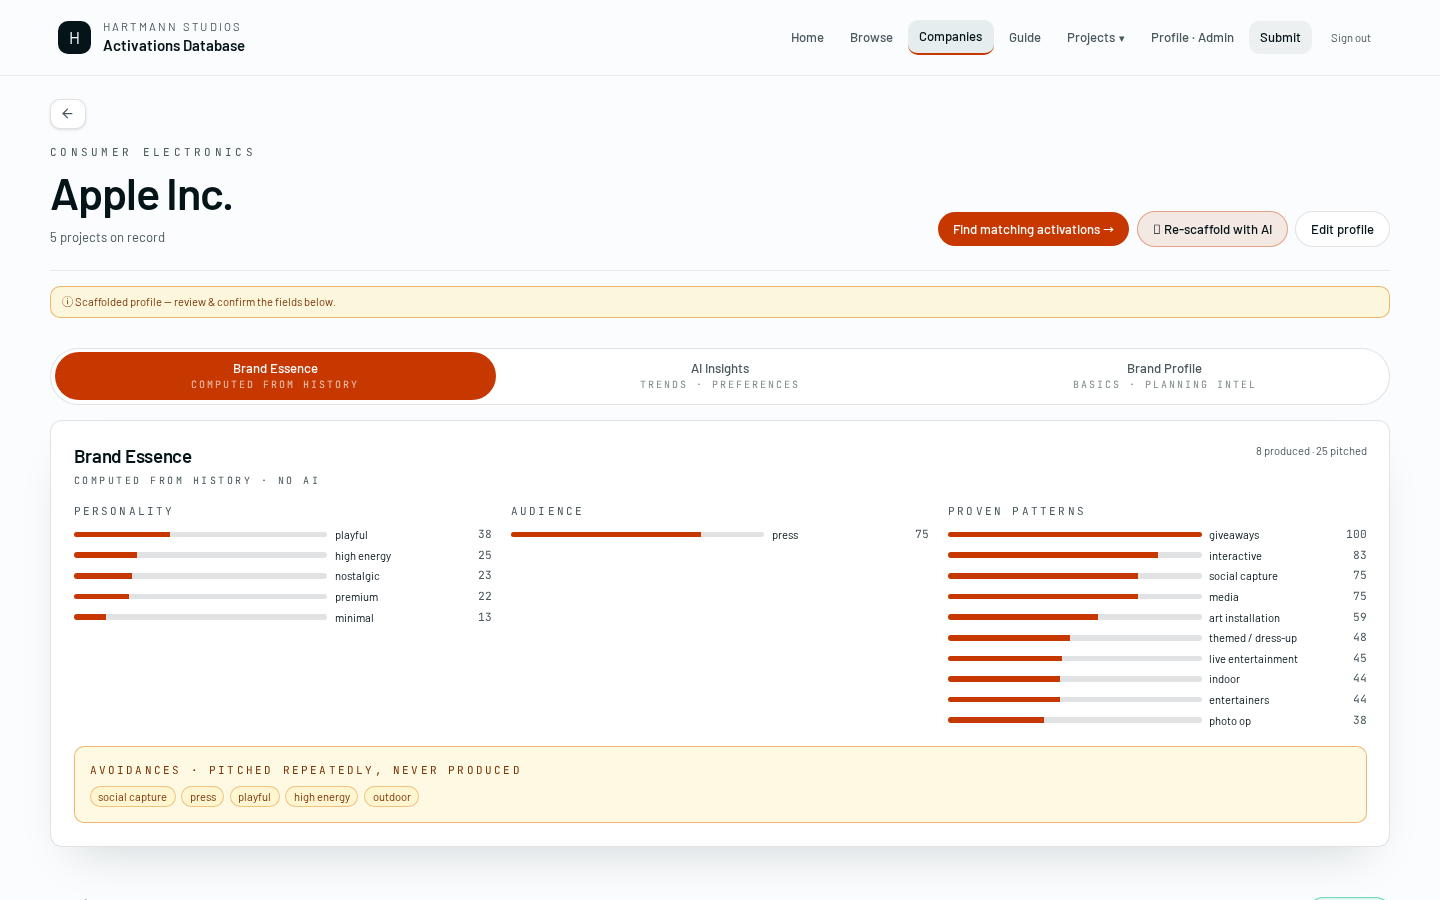Viewport: 1440px width, 900px height.
Task: Click the scaffolded profile info icon
Action: [67, 302]
